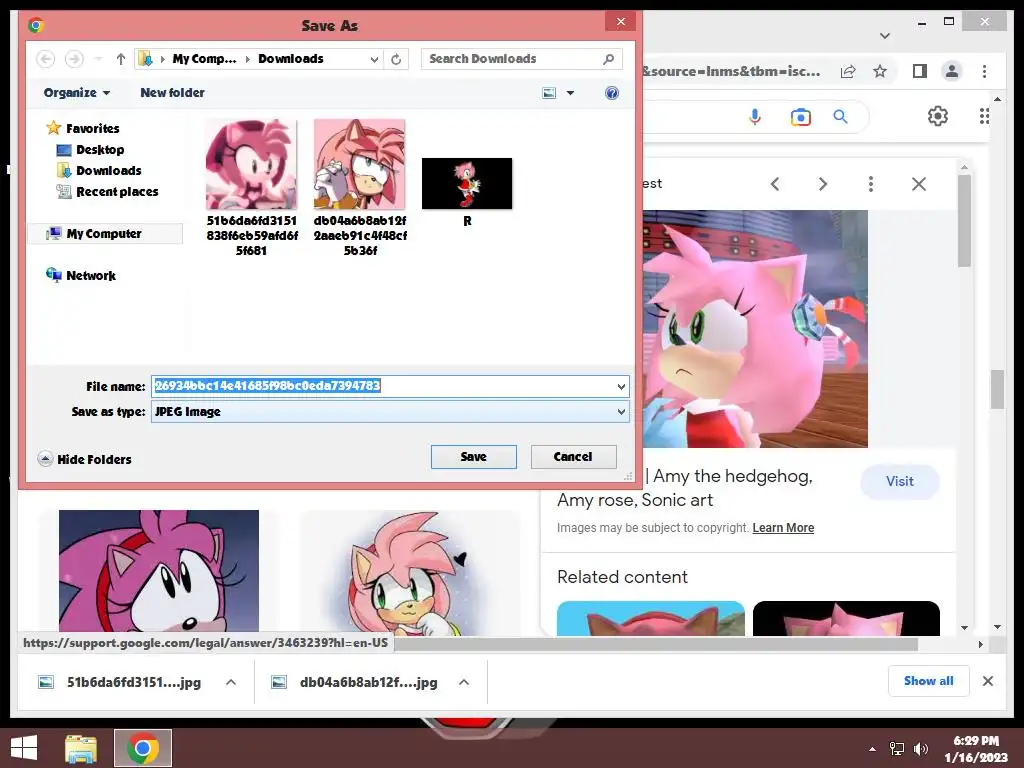Click Downloads in the address path
Viewport: 1024px width, 768px height.
[x=291, y=59]
